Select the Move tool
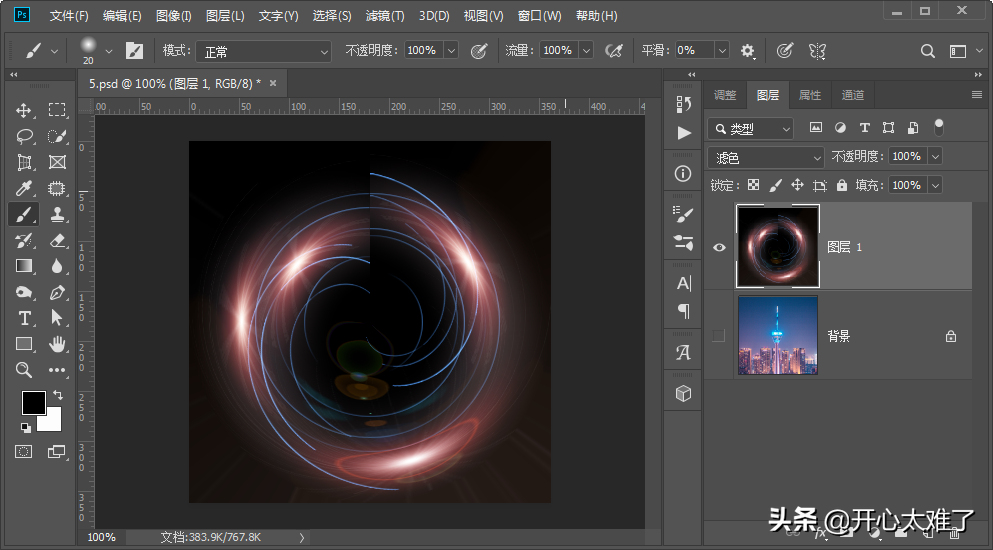The image size is (993, 550). pyautogui.click(x=23, y=110)
